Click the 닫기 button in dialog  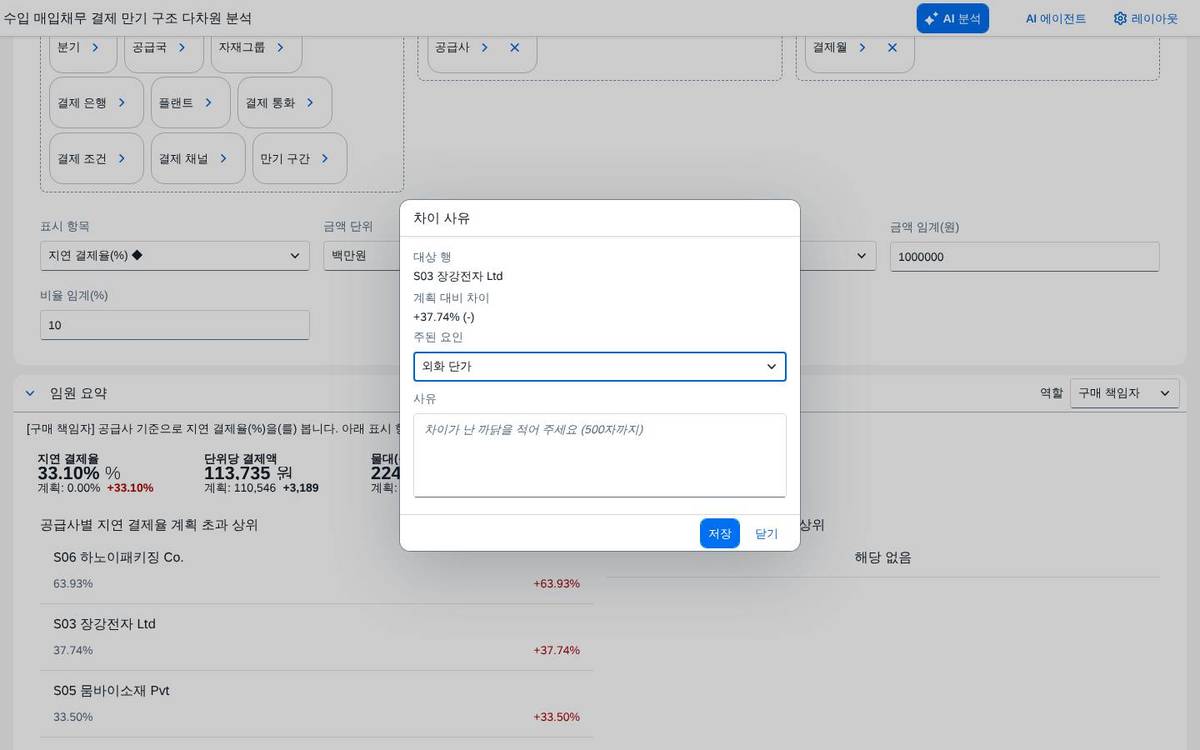point(766,533)
